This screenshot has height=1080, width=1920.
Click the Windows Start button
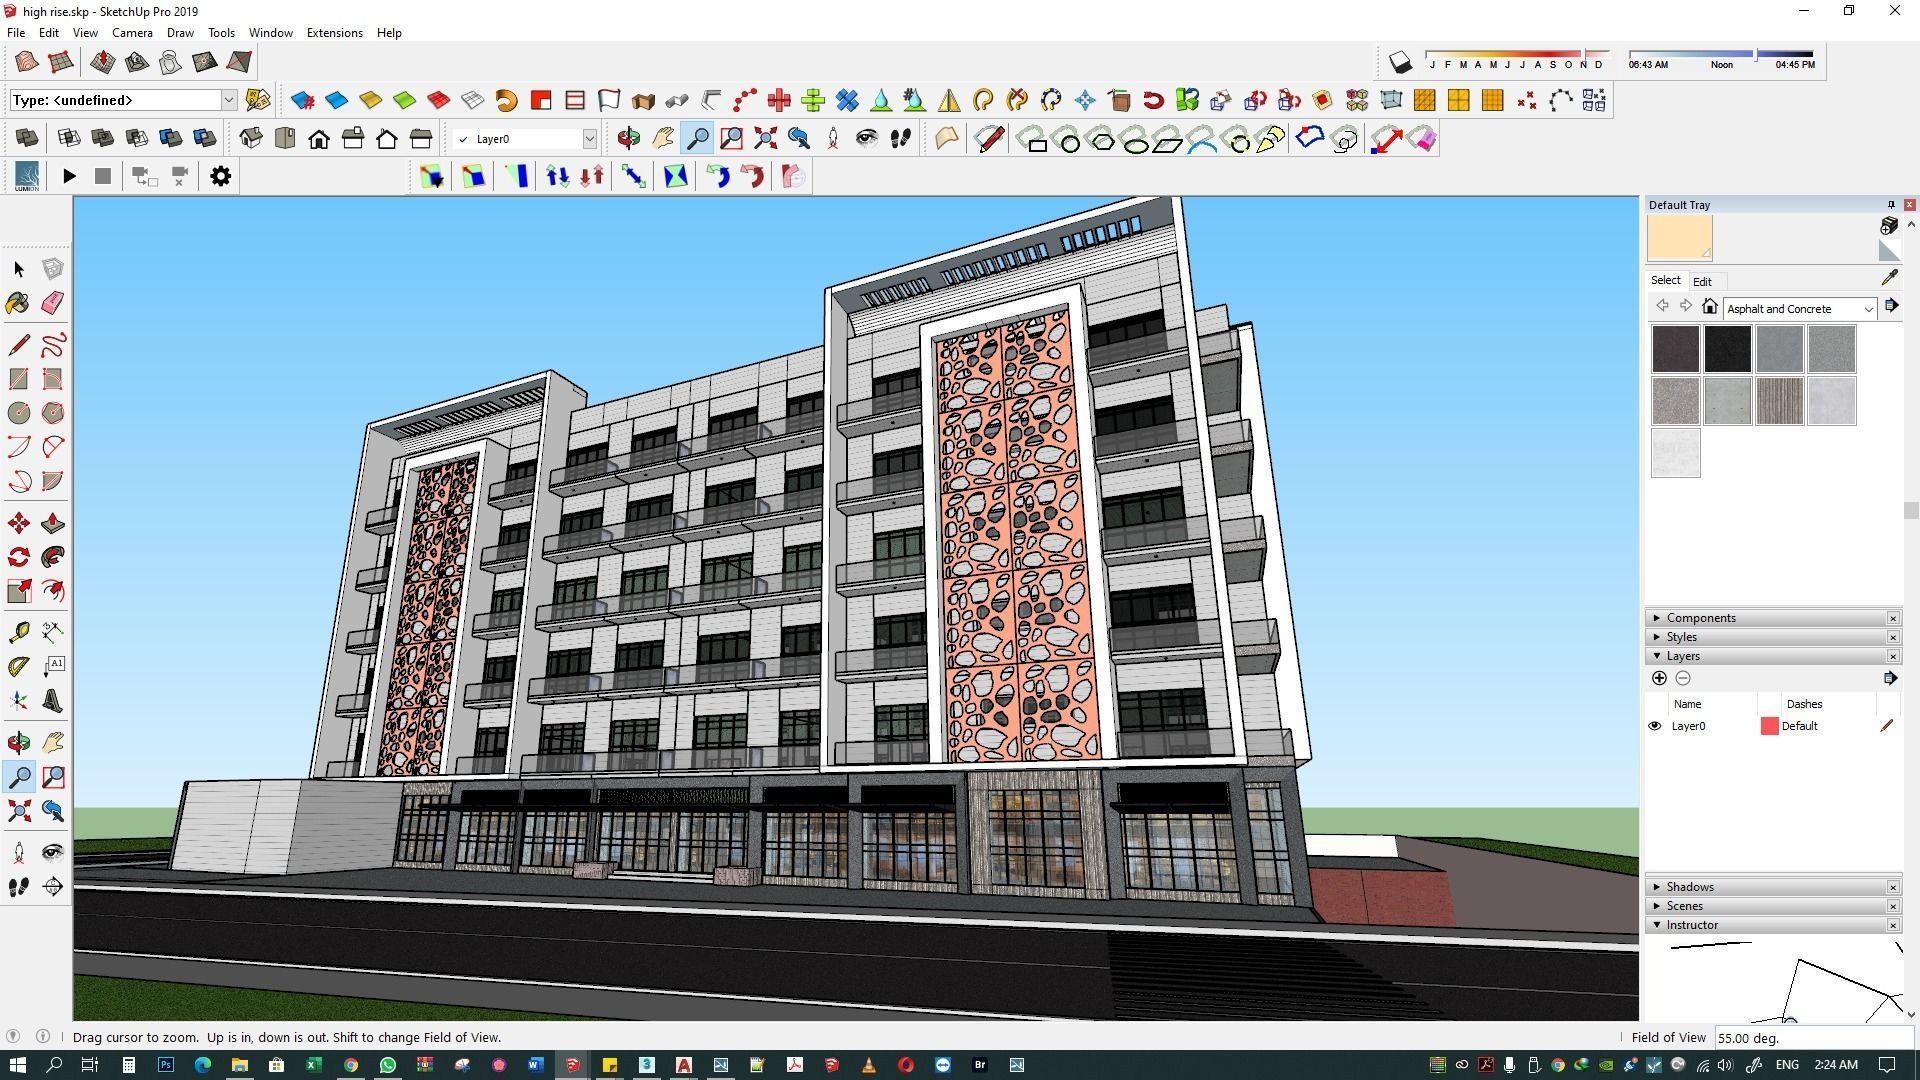click(x=17, y=1065)
